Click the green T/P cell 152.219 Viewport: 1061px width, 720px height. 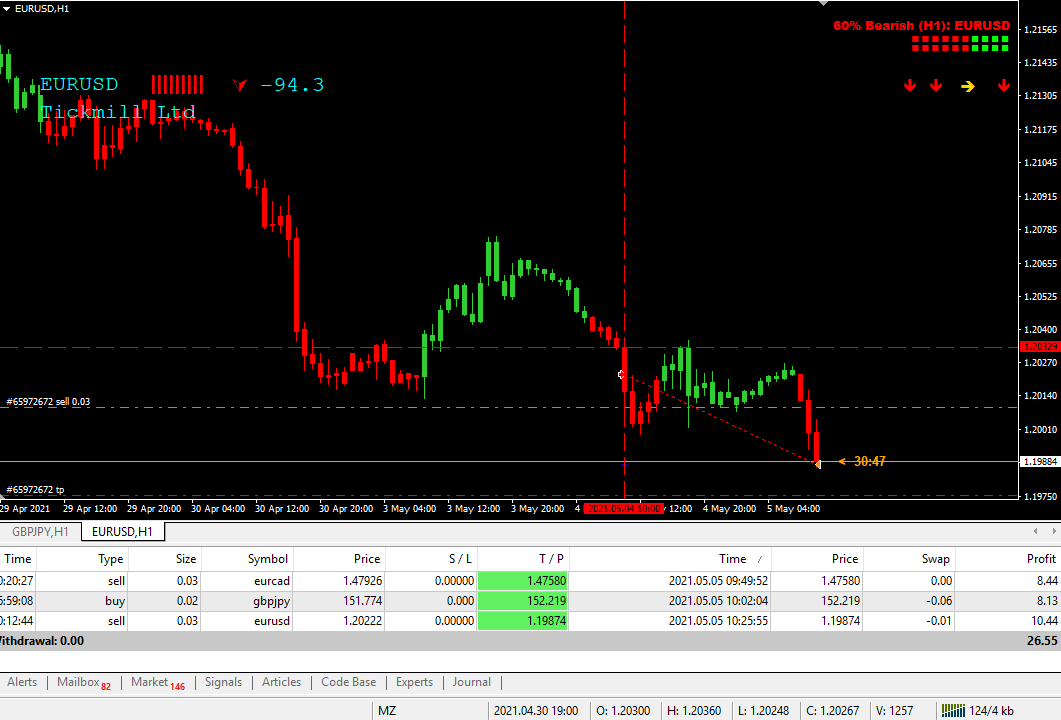[523, 601]
